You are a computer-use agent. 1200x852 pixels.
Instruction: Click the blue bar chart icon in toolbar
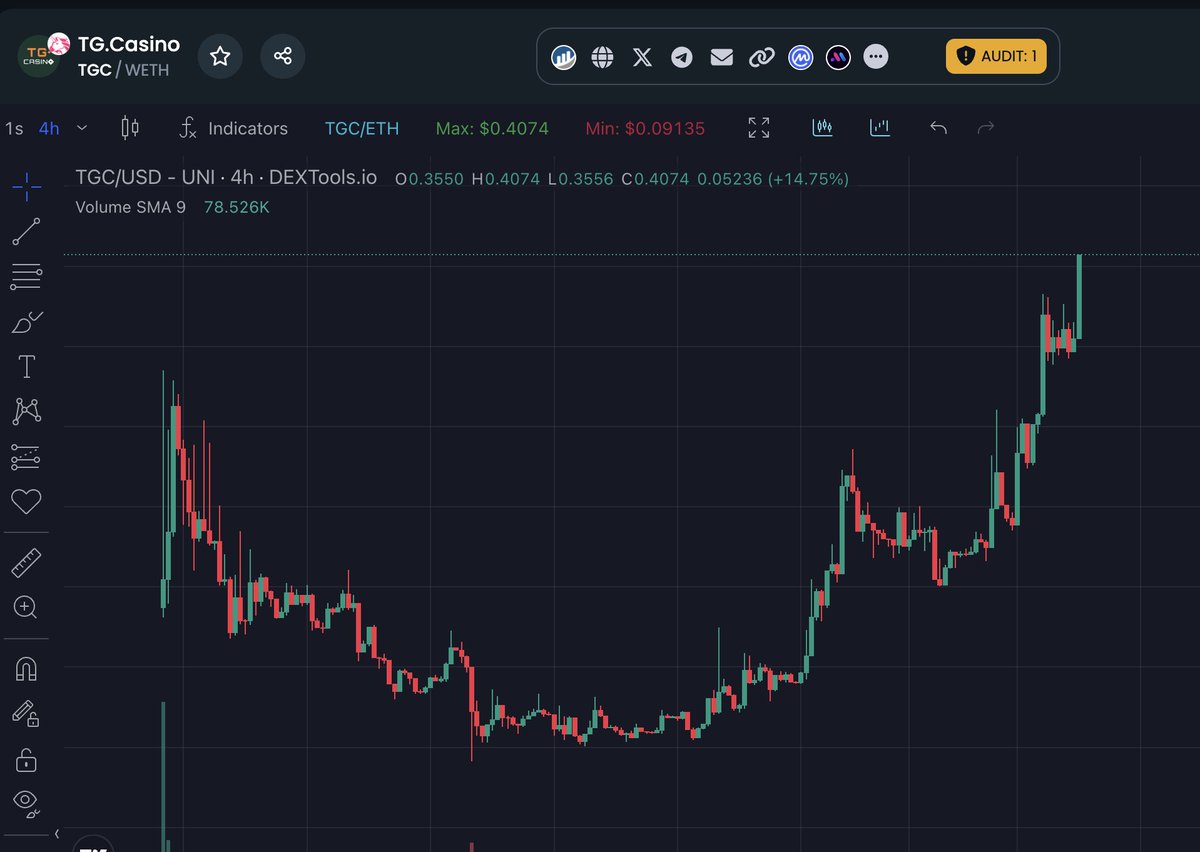[880, 128]
